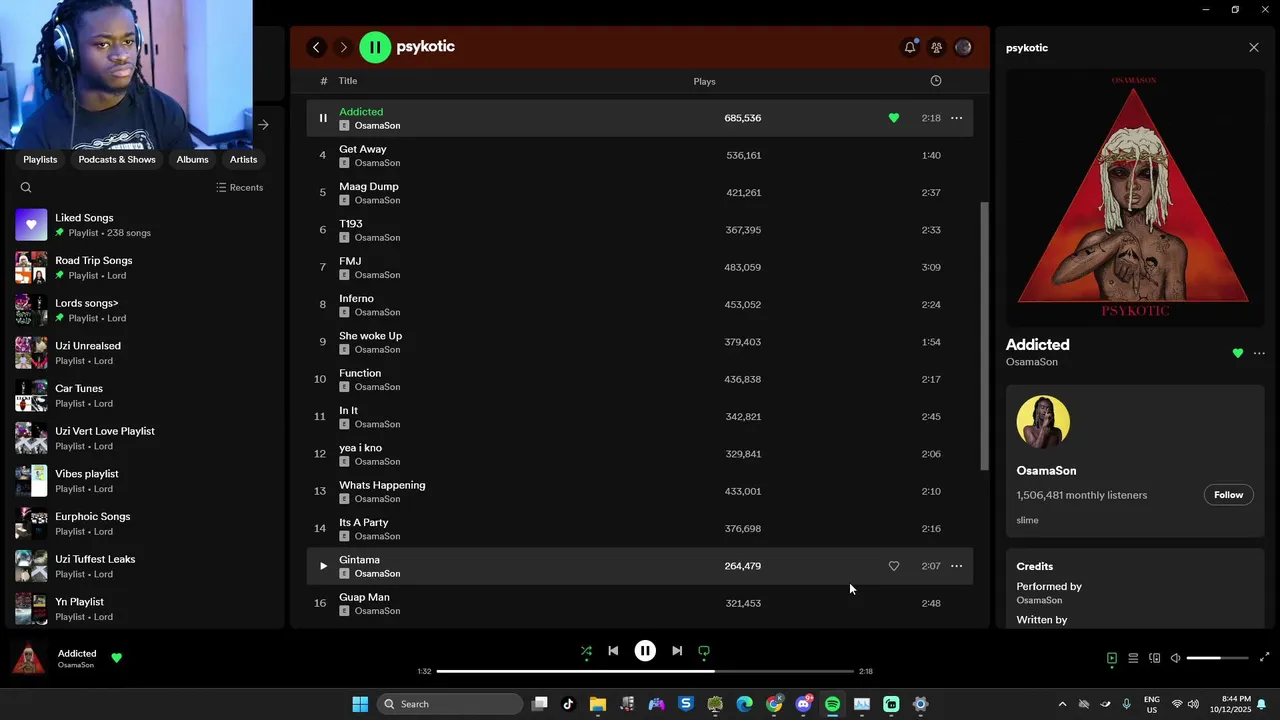Play the Gintama track
The height and width of the screenshot is (720, 1280).
click(322, 566)
